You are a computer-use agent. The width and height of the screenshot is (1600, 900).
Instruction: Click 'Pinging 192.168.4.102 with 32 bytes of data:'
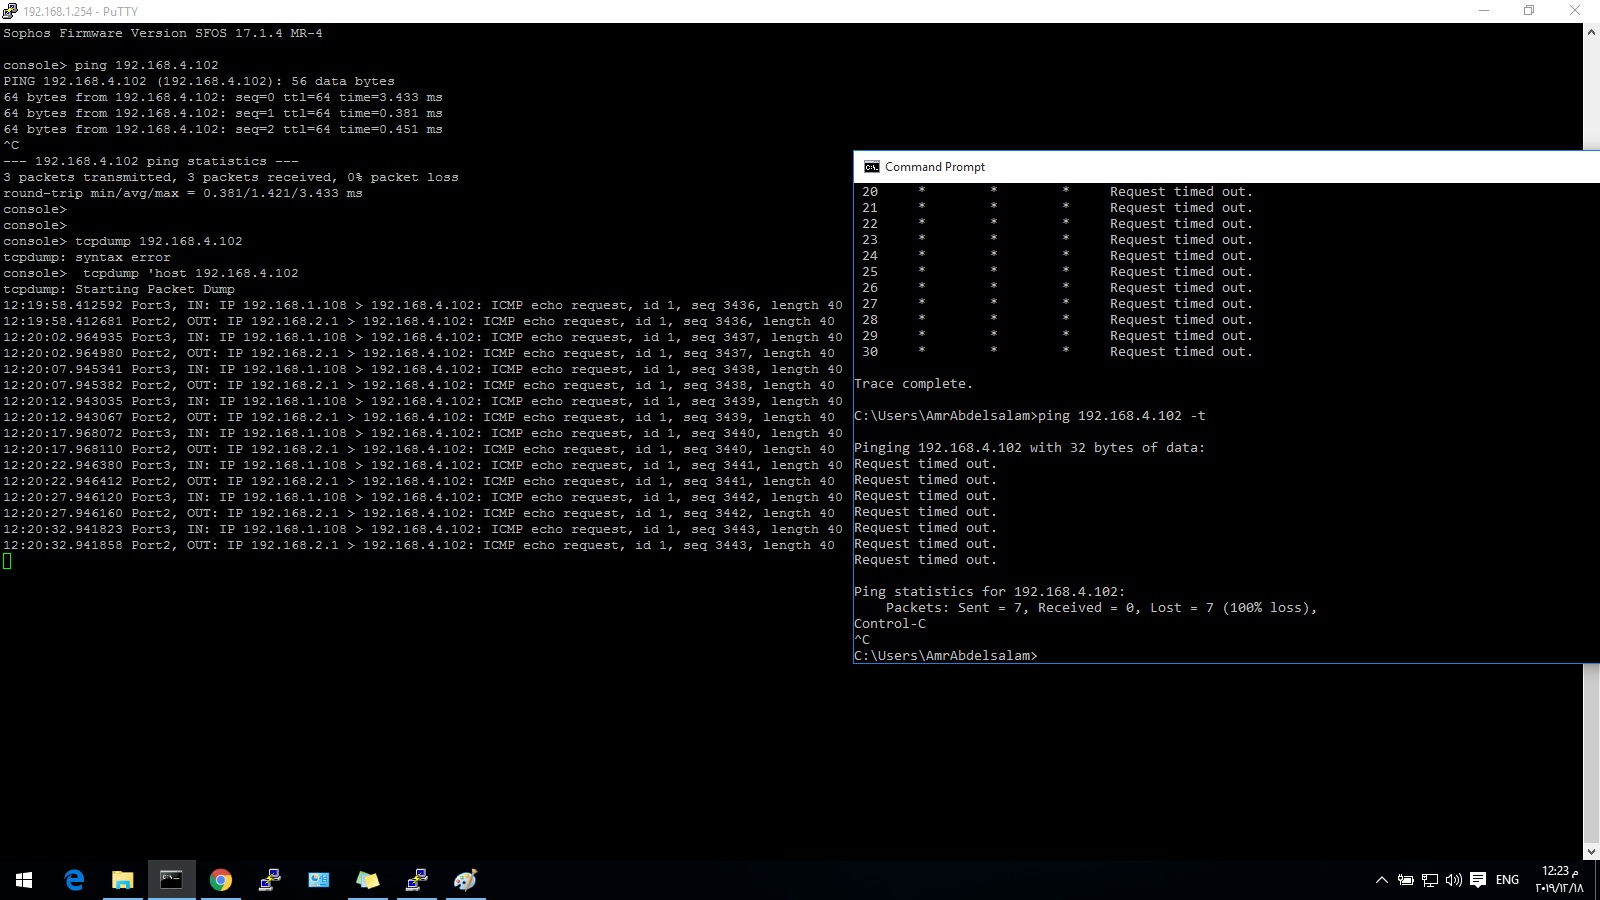coord(1030,448)
